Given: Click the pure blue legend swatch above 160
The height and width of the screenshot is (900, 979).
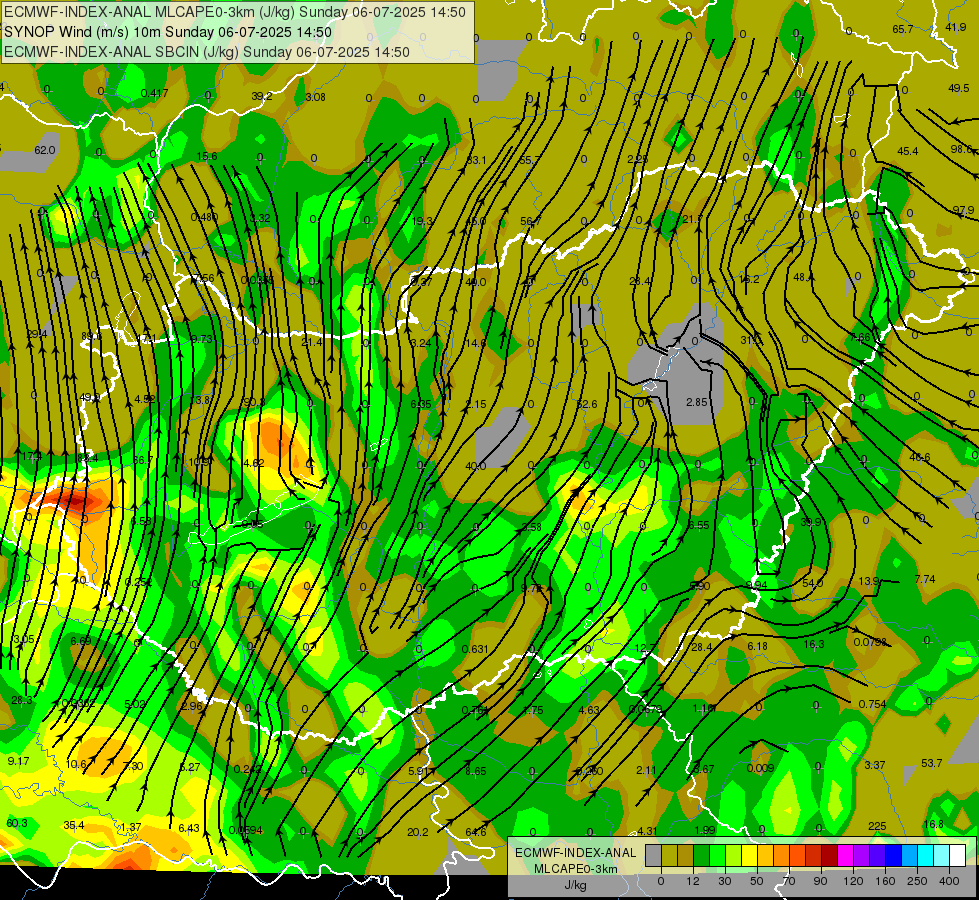Looking at the screenshot, I should [893, 855].
